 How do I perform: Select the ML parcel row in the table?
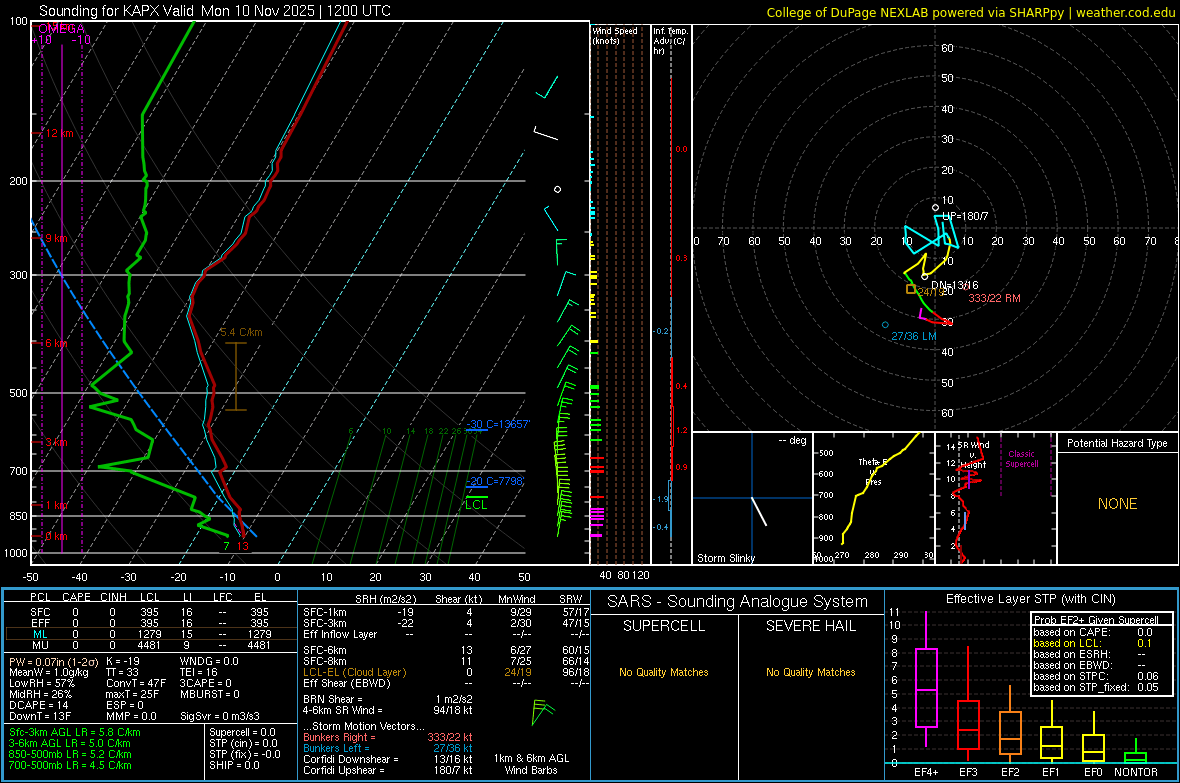click(x=151, y=634)
